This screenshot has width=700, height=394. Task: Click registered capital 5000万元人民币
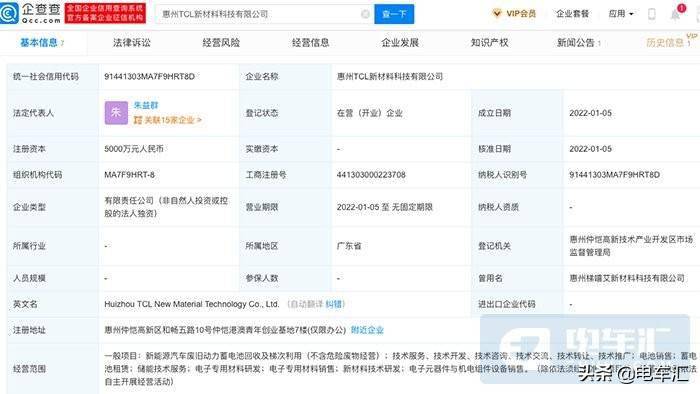pos(134,149)
